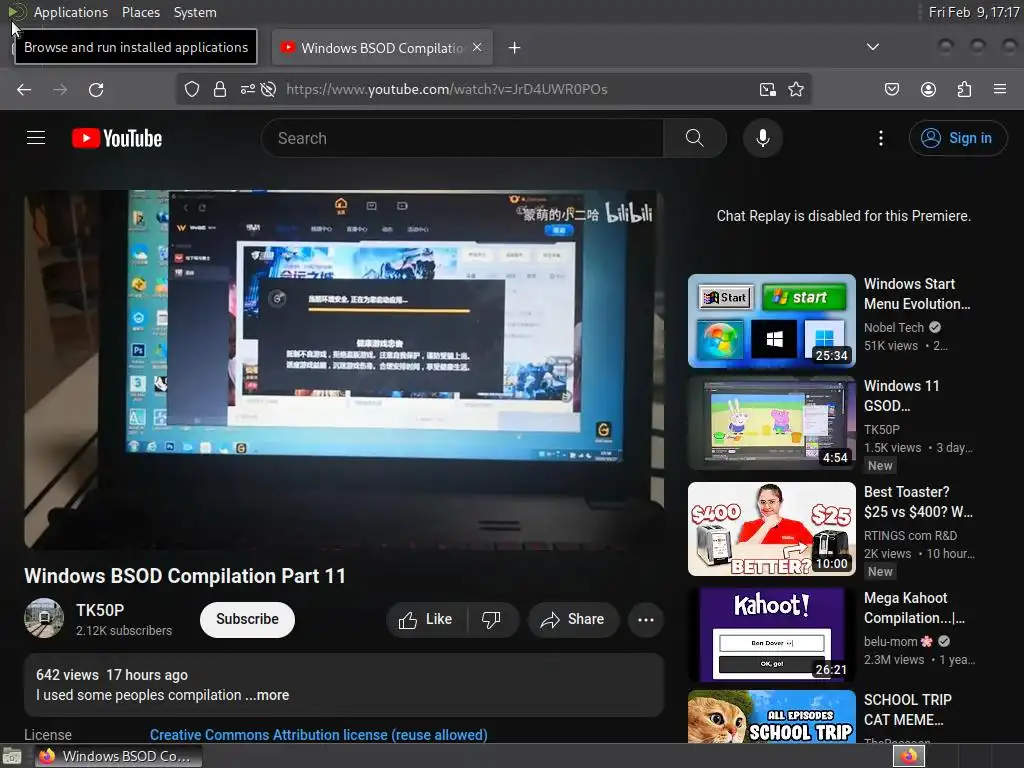This screenshot has width=1024, height=768.
Task: Click the address bar URL
Action: coord(447,89)
